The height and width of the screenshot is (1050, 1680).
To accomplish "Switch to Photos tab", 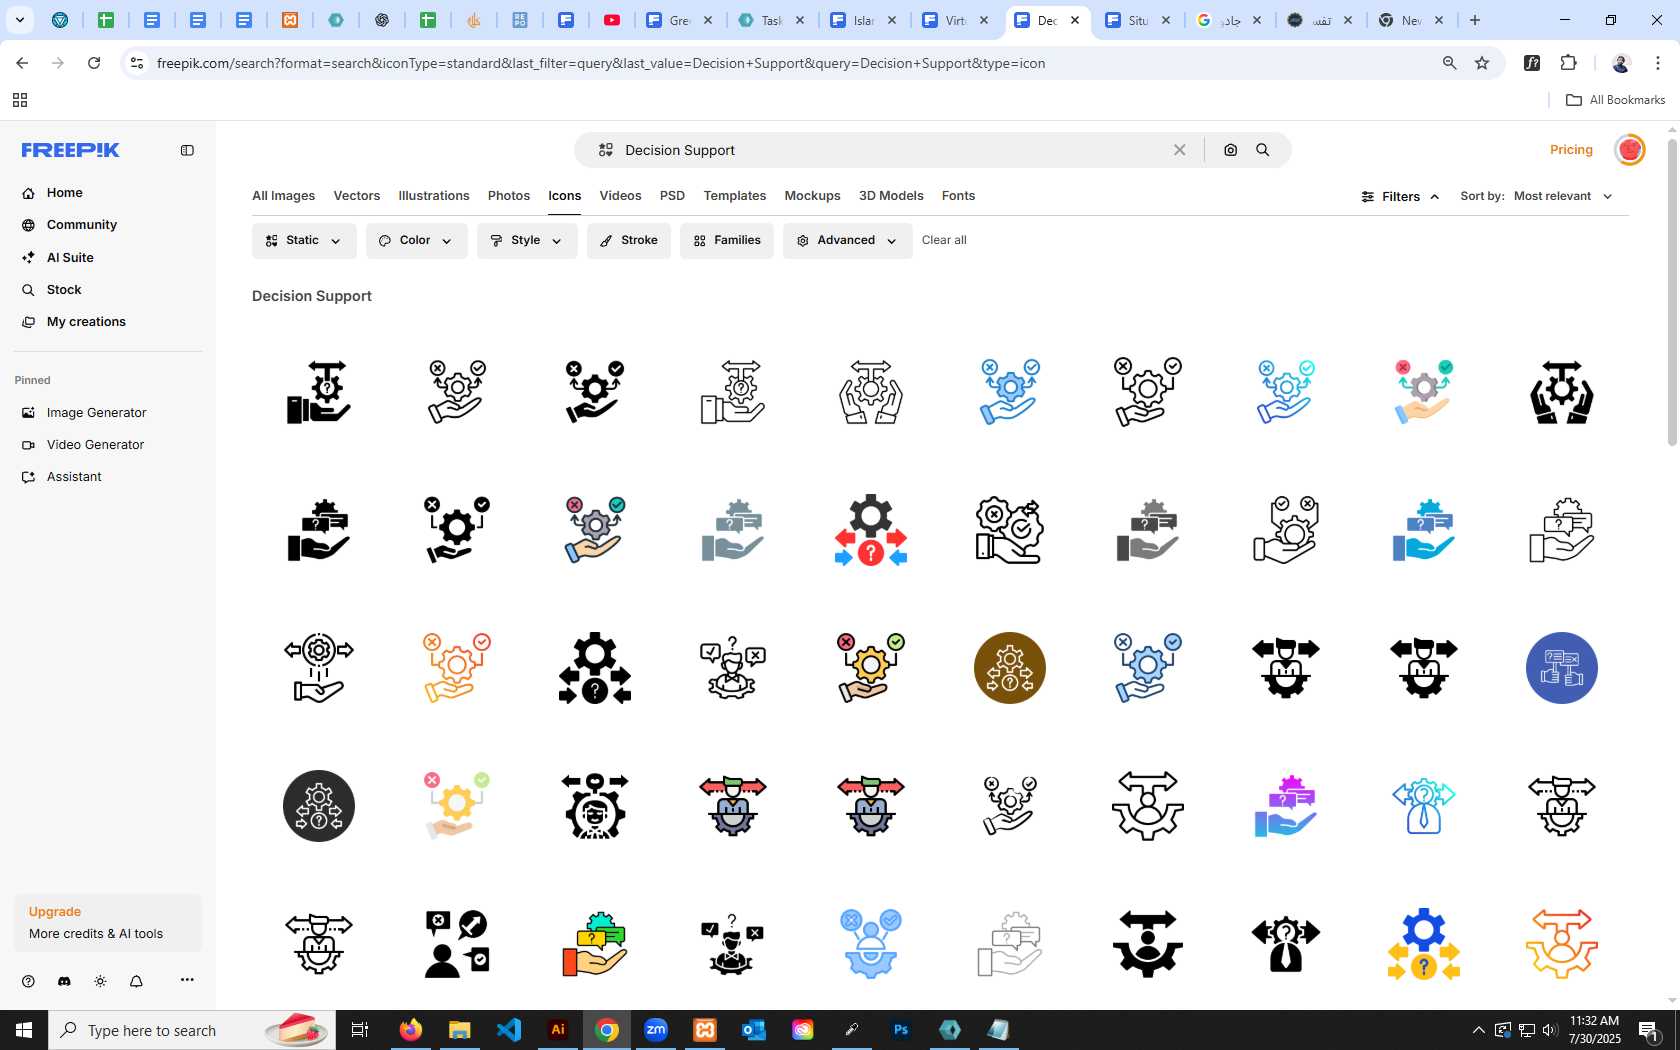I will (x=509, y=196).
